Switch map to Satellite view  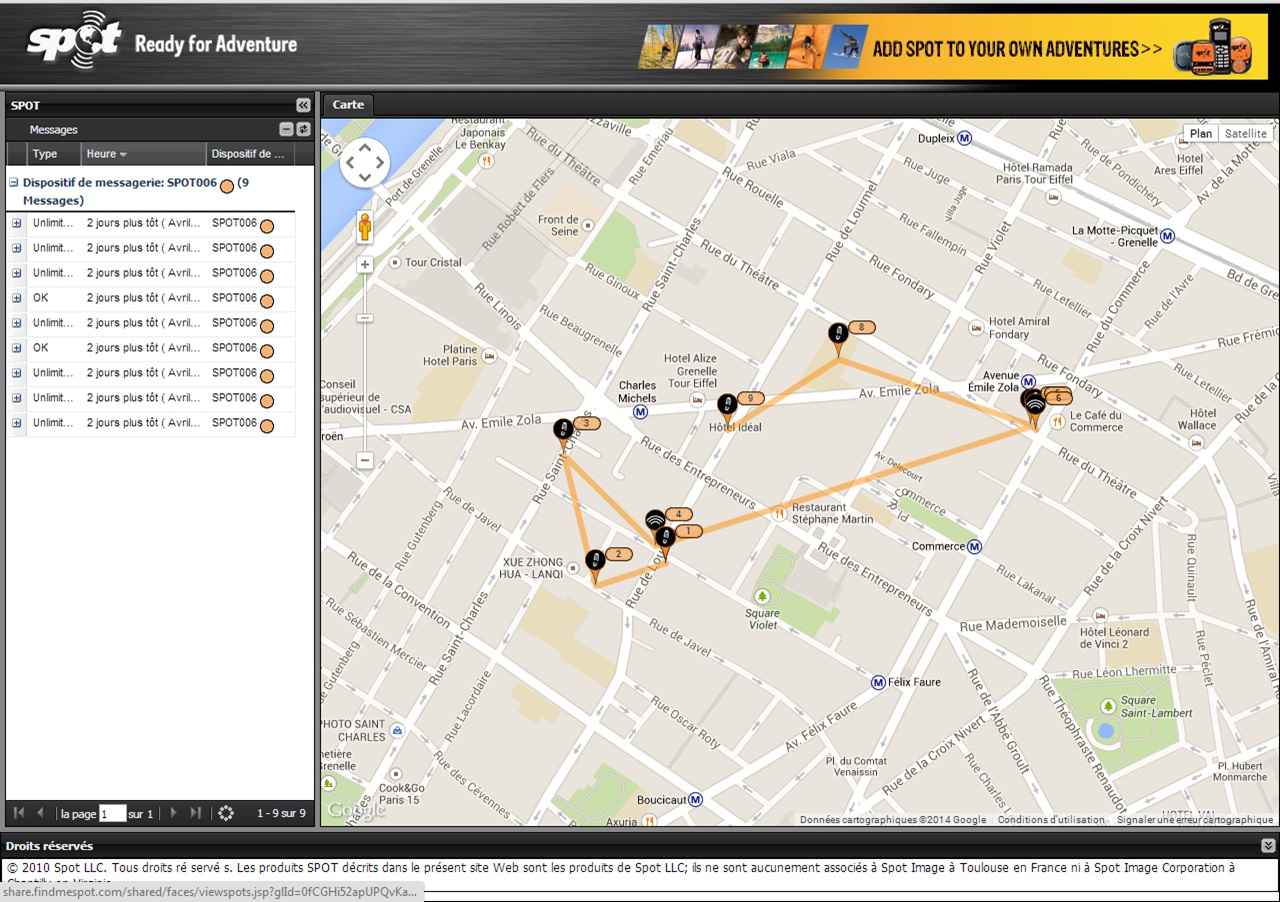point(1246,134)
